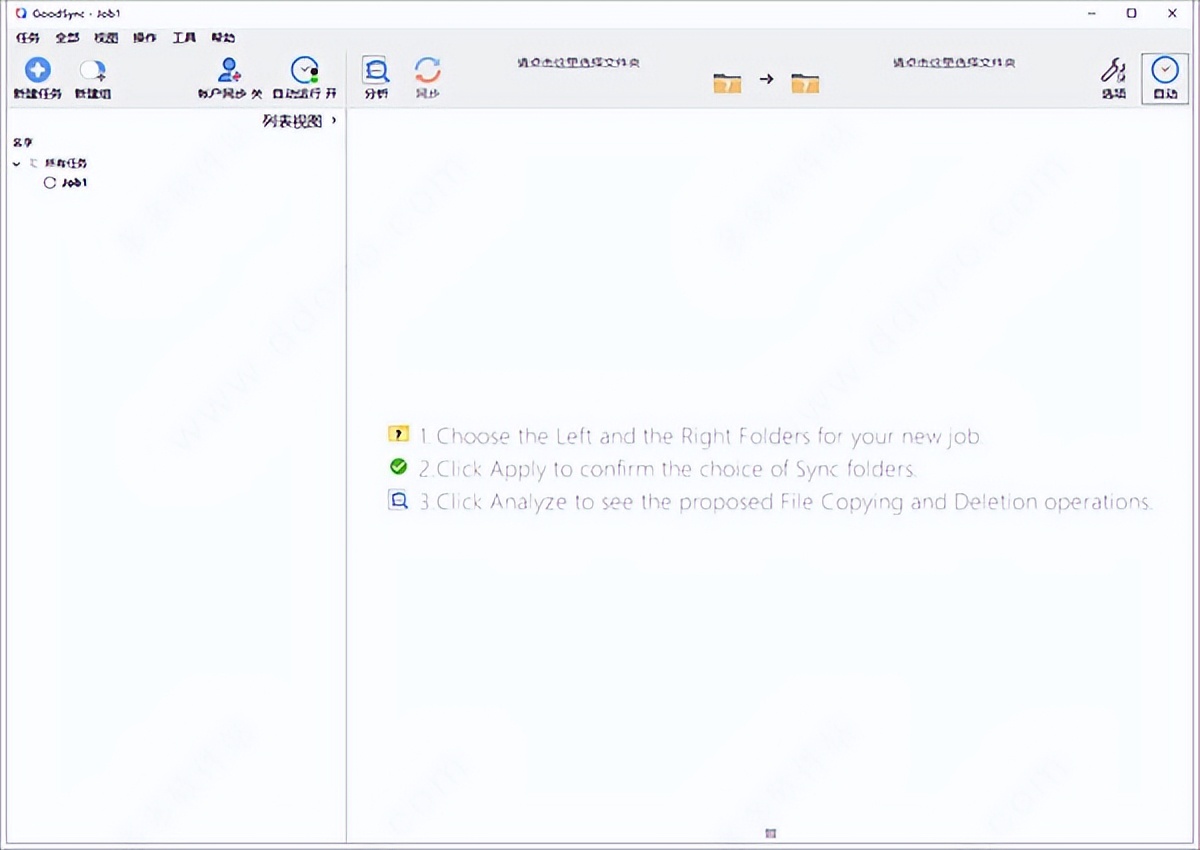Open job Options with the wrench icon
Viewport: 1200px width, 850px height.
[x=1113, y=70]
